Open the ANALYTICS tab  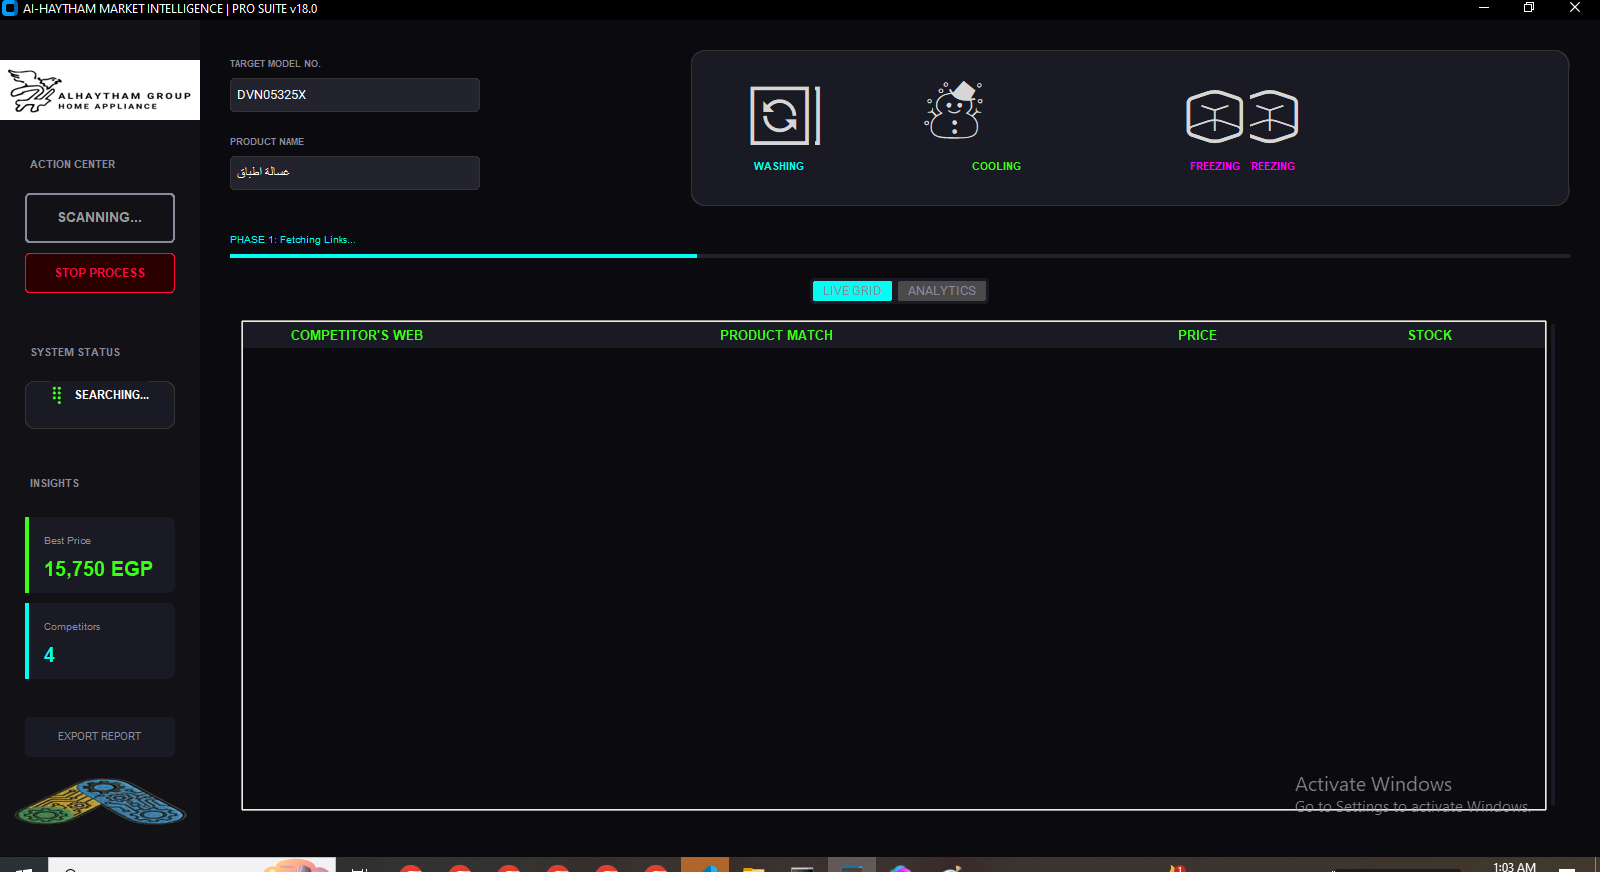941,291
